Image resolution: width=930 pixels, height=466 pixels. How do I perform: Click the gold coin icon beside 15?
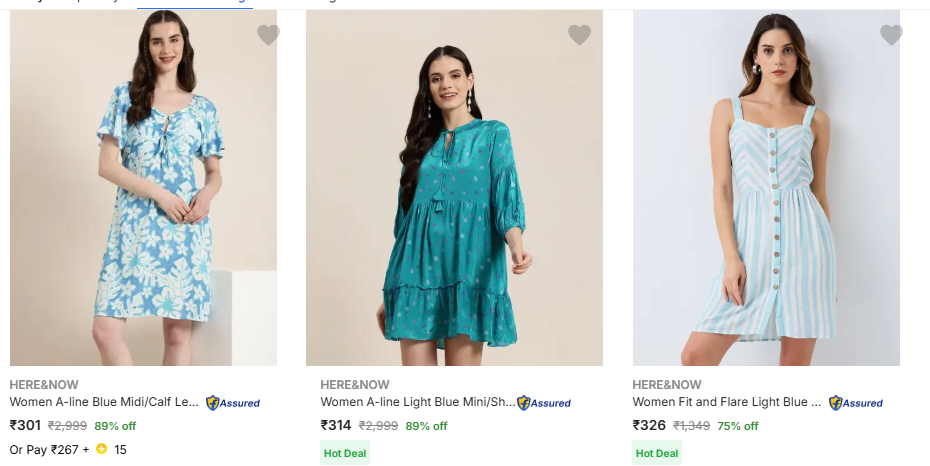[x=101, y=450]
